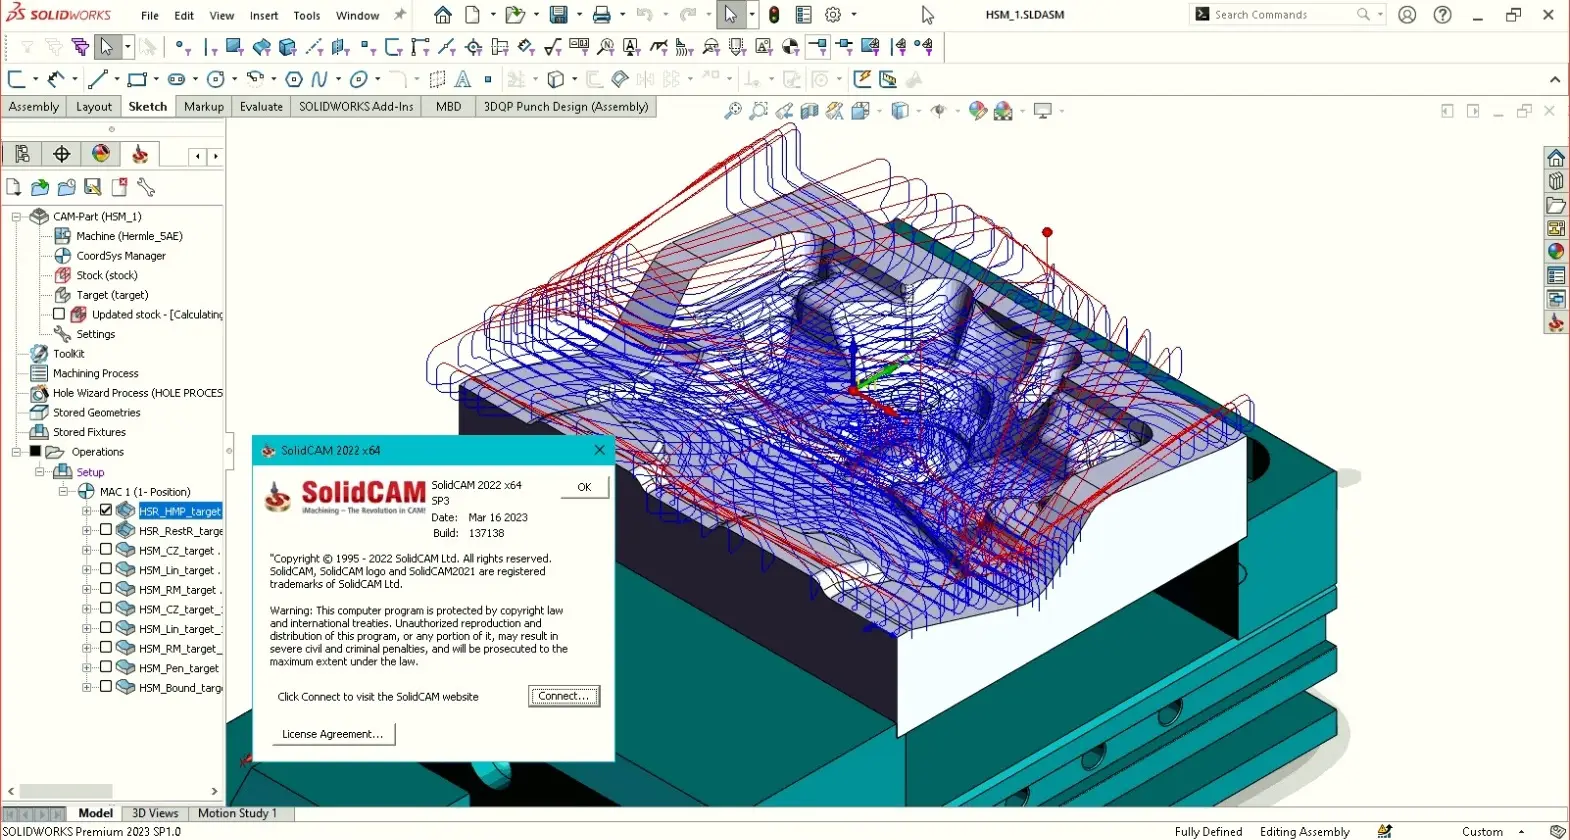Viewport: 1570px width, 840px height.
Task: Pick the Polygon sketch tool
Action: point(294,79)
